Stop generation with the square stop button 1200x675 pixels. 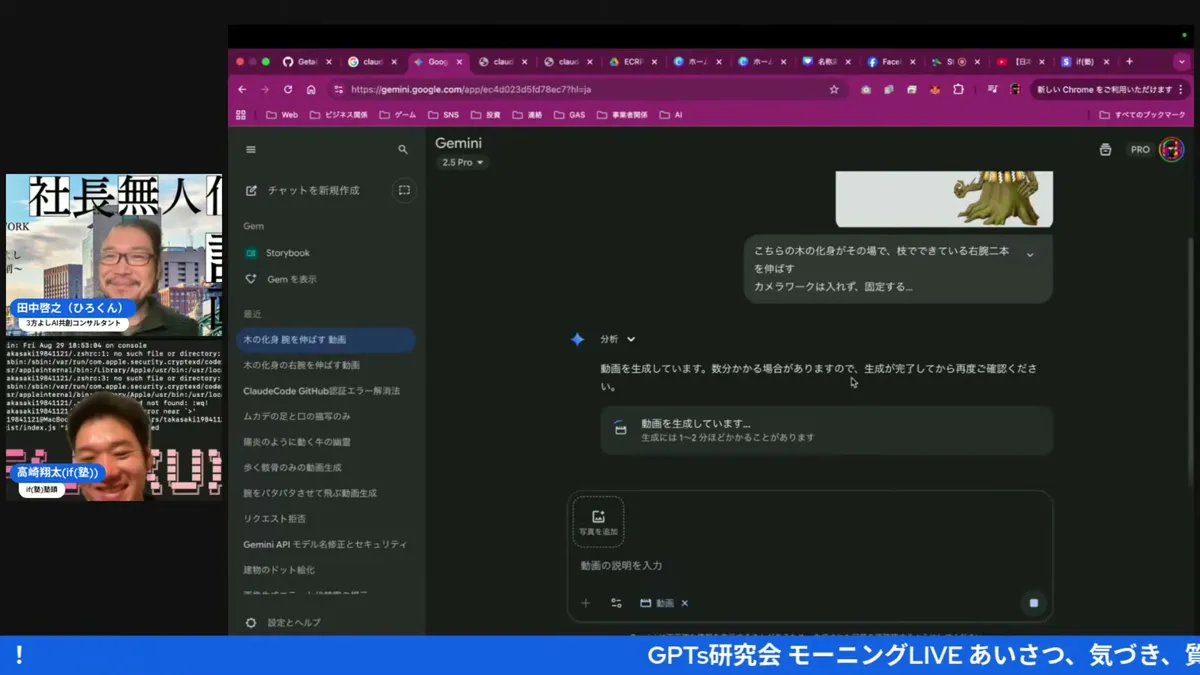[x=1034, y=603]
